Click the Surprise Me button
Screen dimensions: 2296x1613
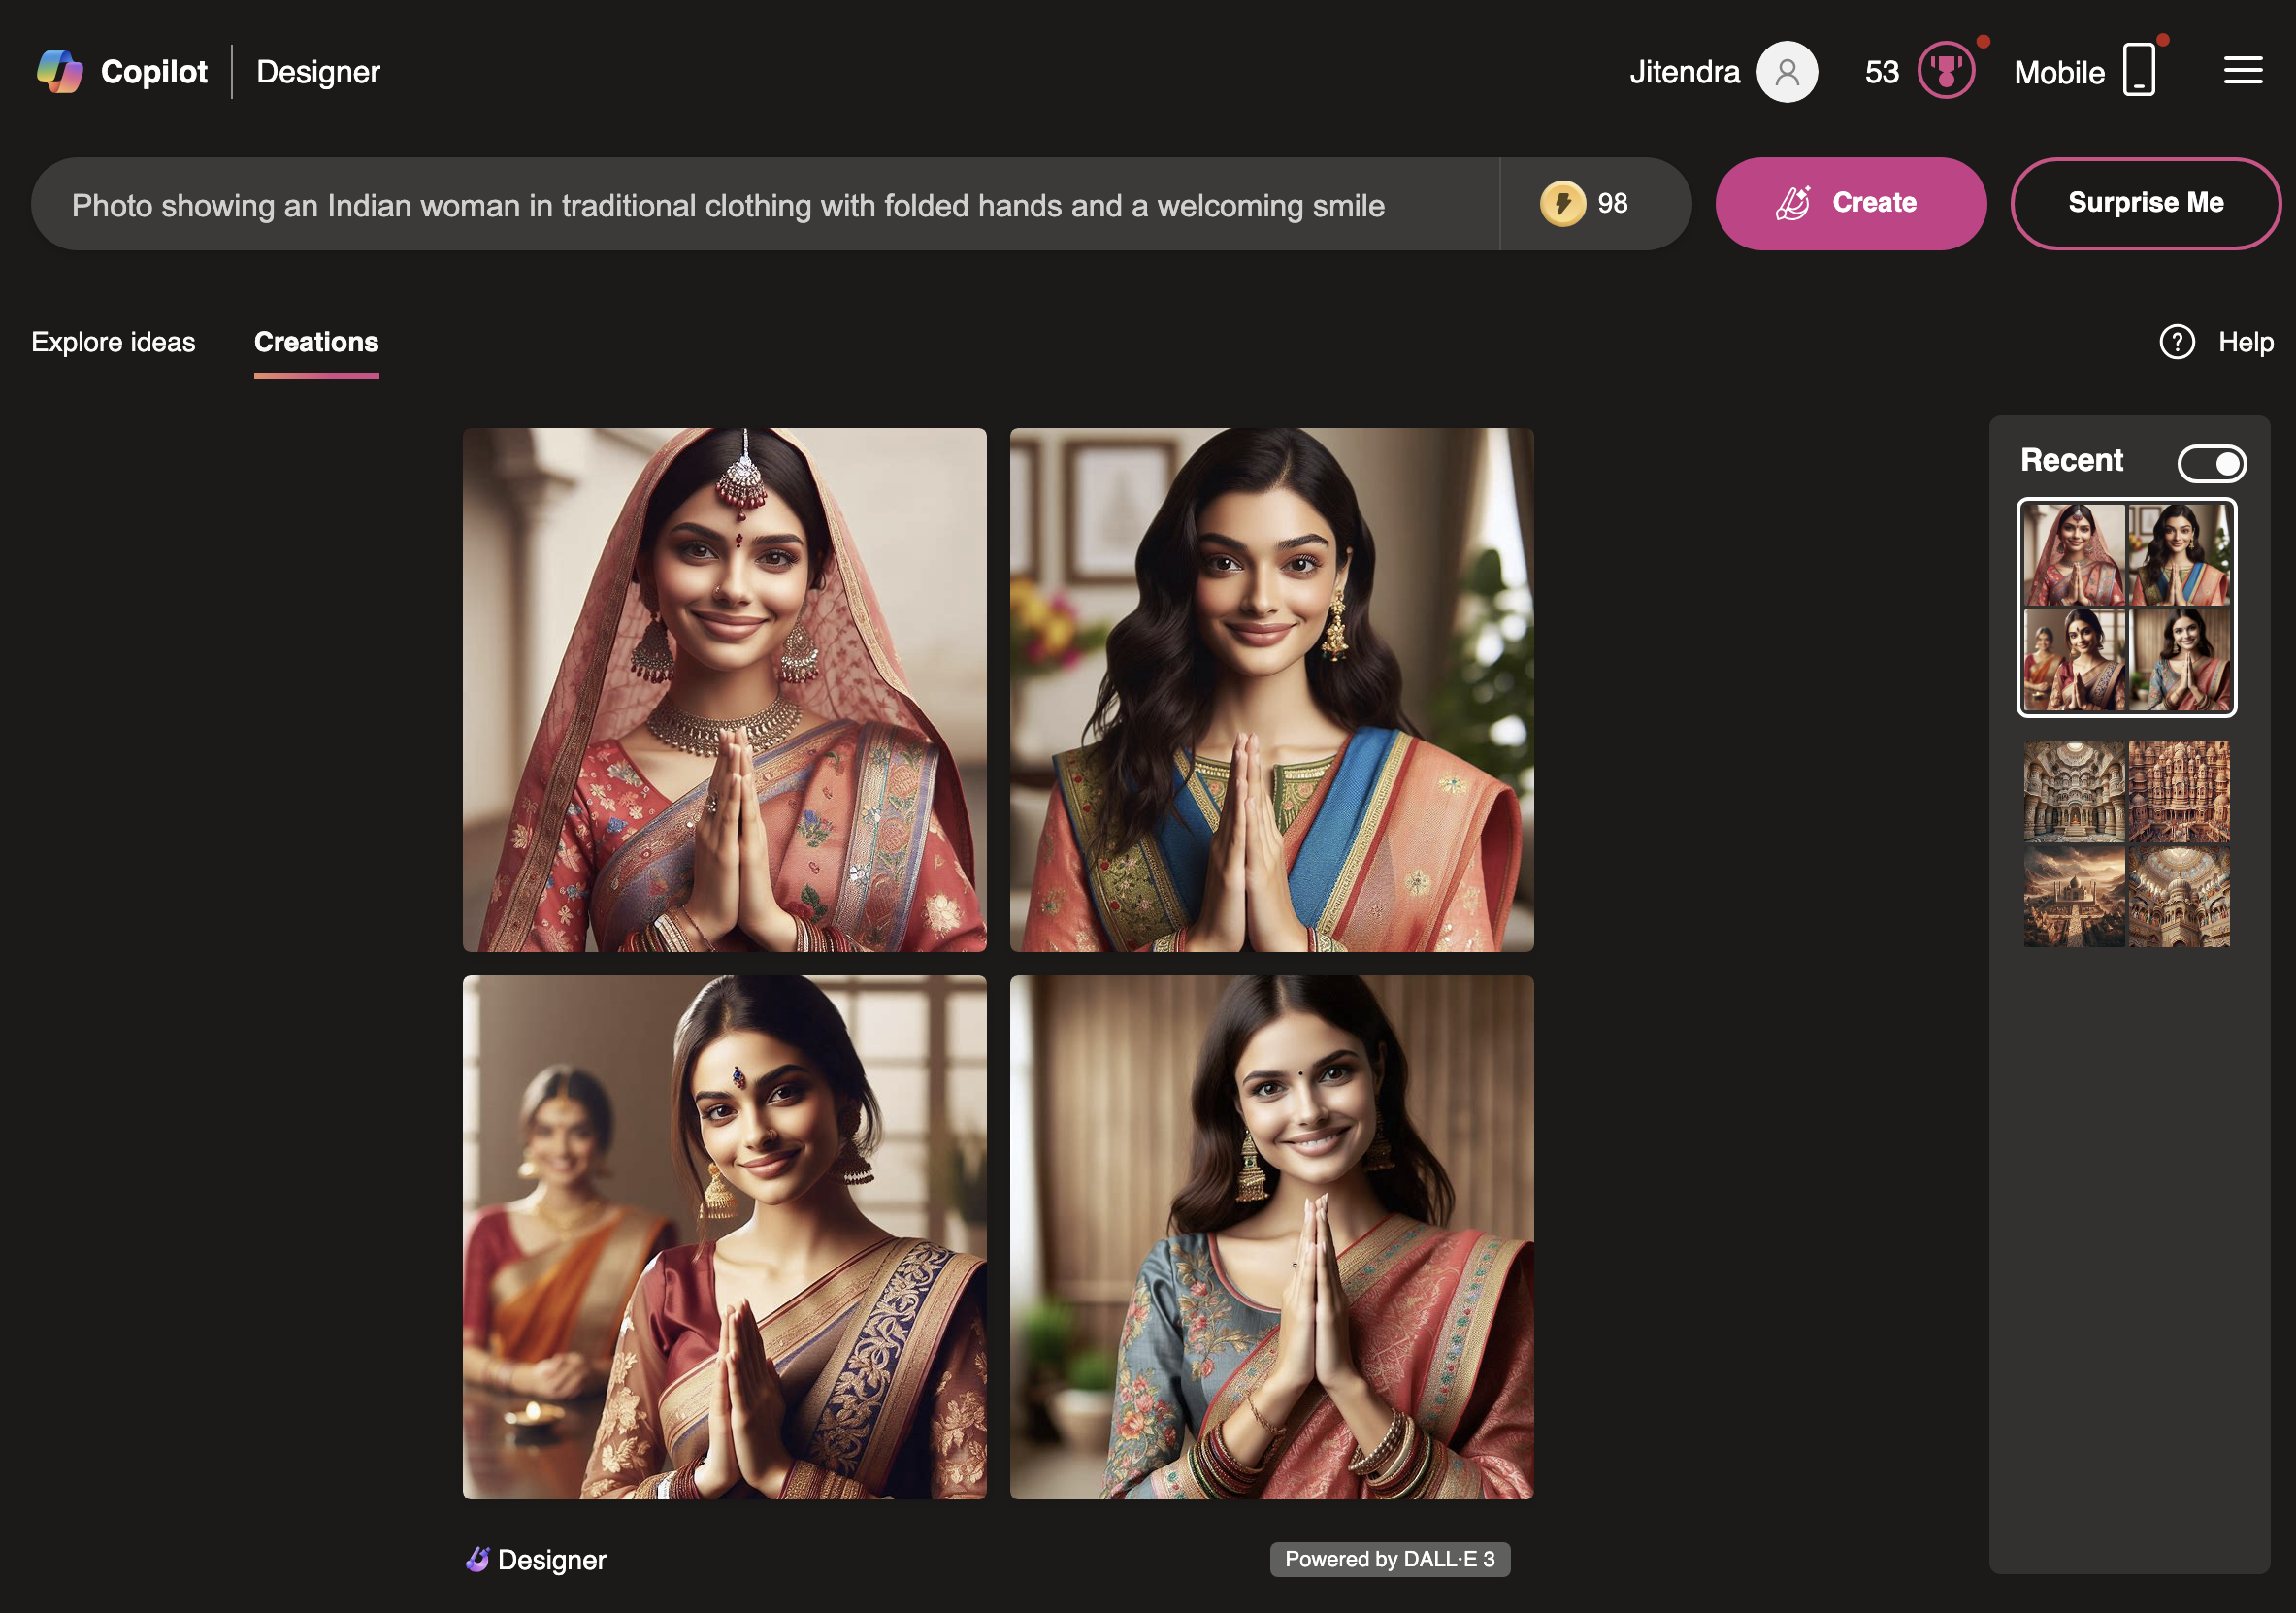2145,204
